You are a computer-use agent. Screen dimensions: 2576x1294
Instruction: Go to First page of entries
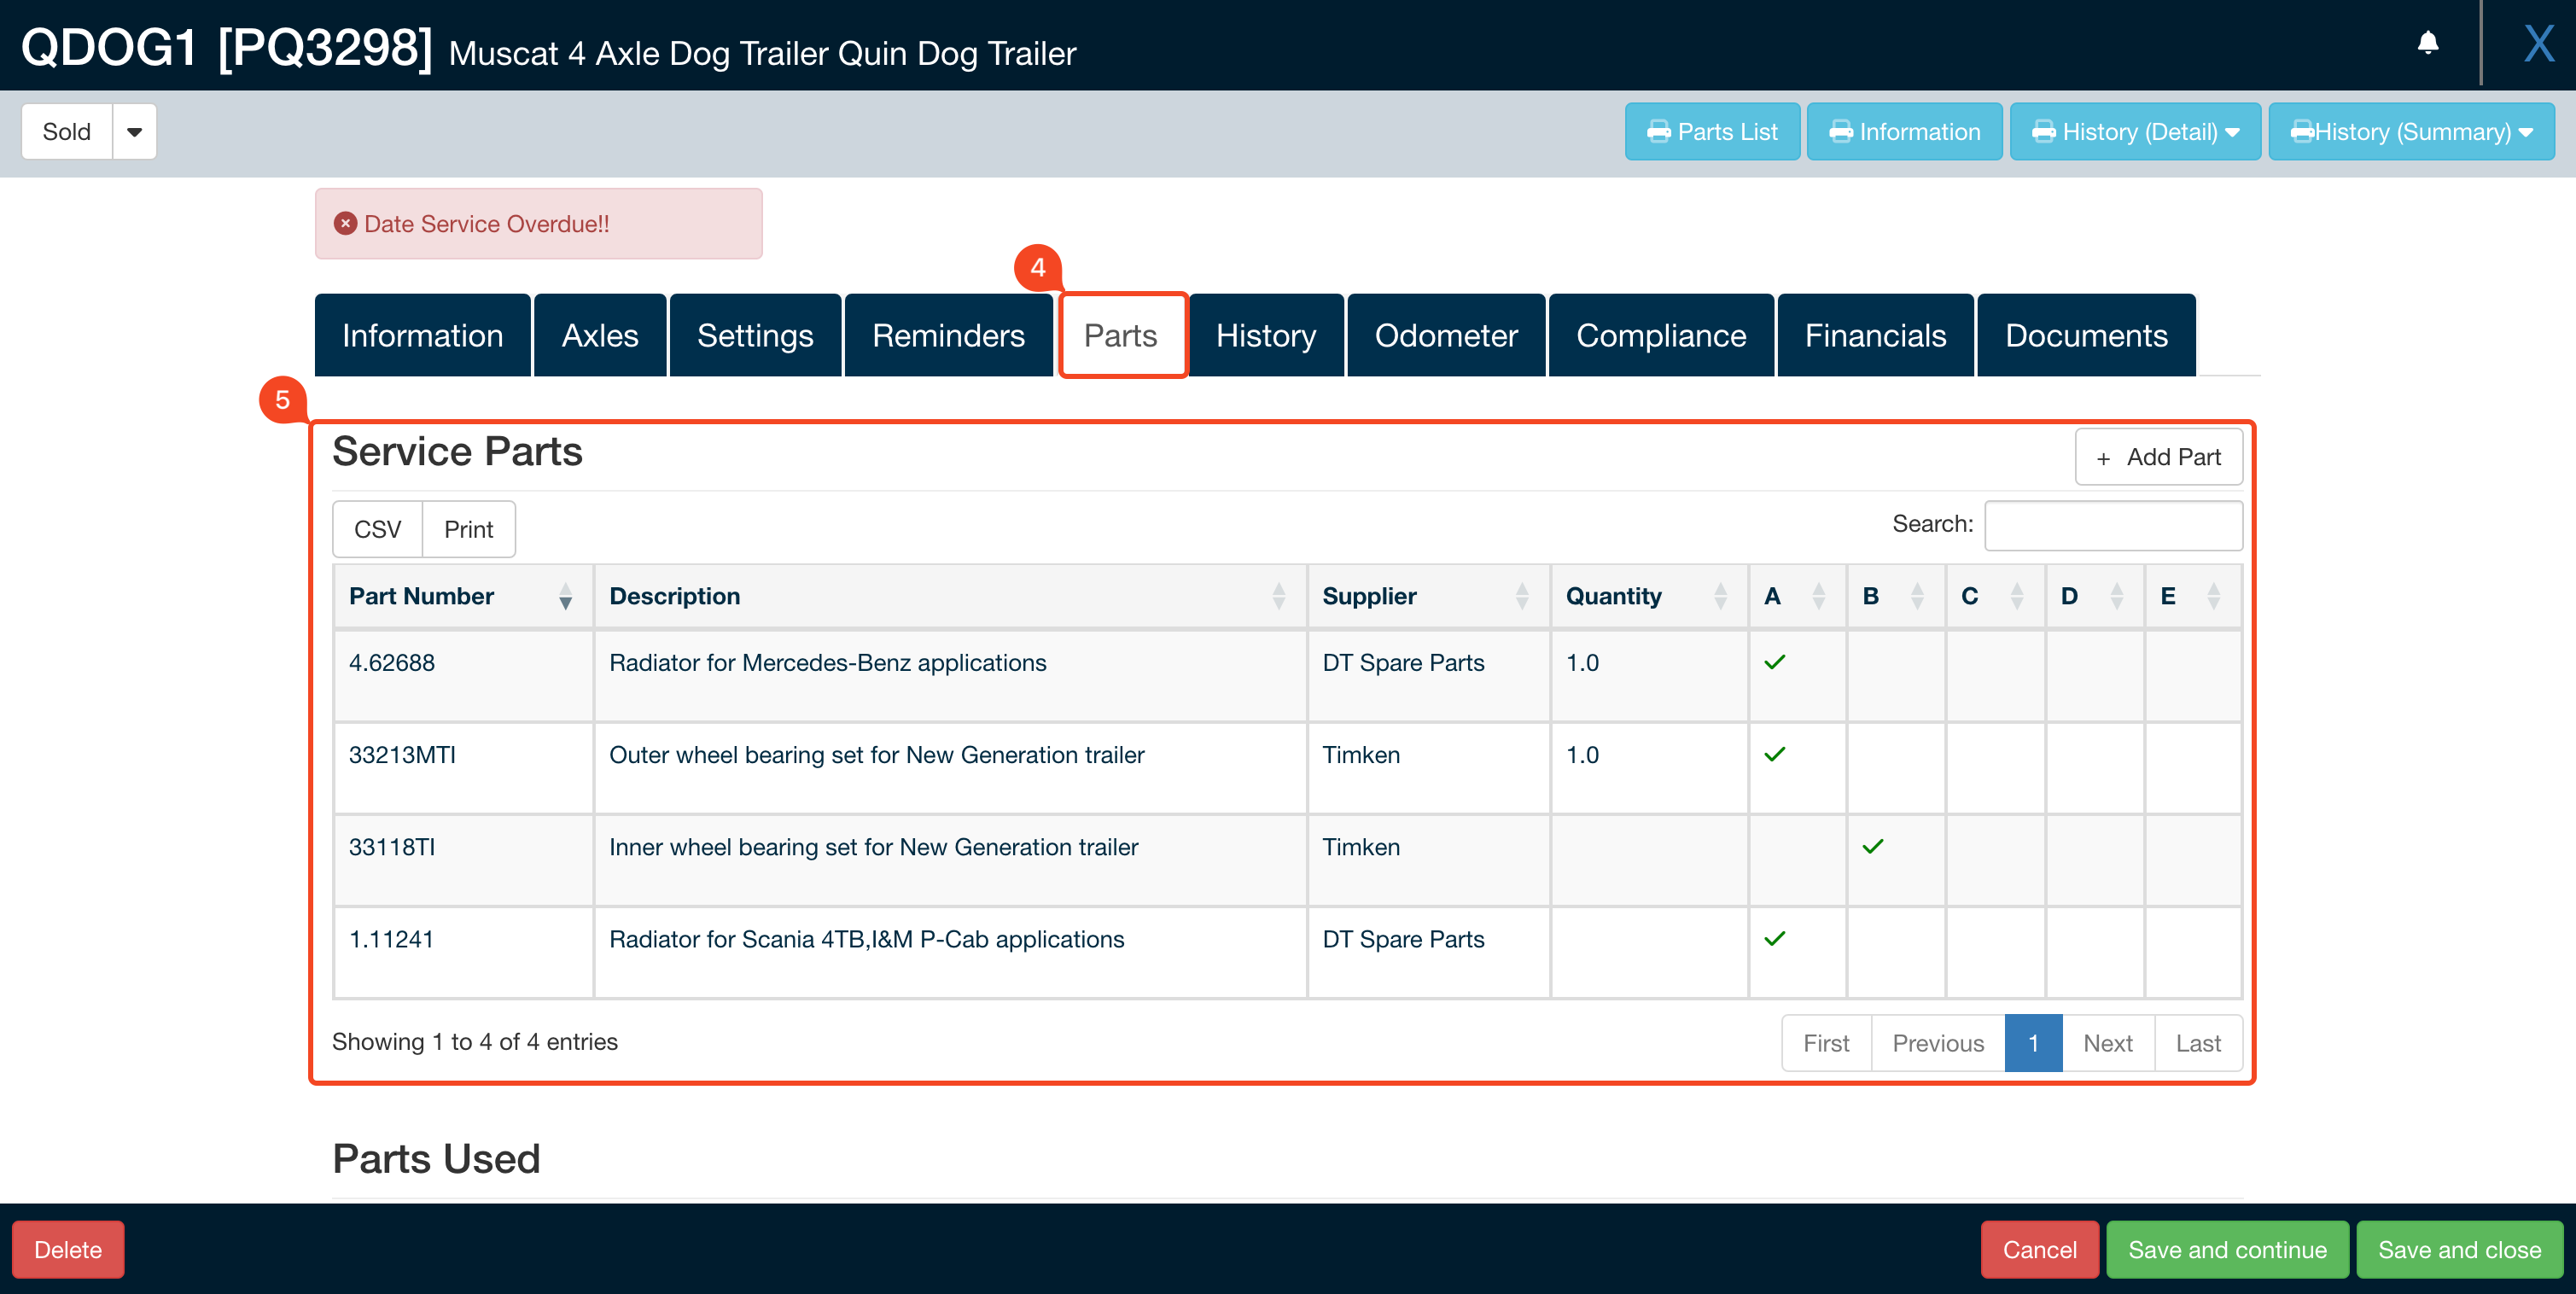(x=1826, y=1042)
